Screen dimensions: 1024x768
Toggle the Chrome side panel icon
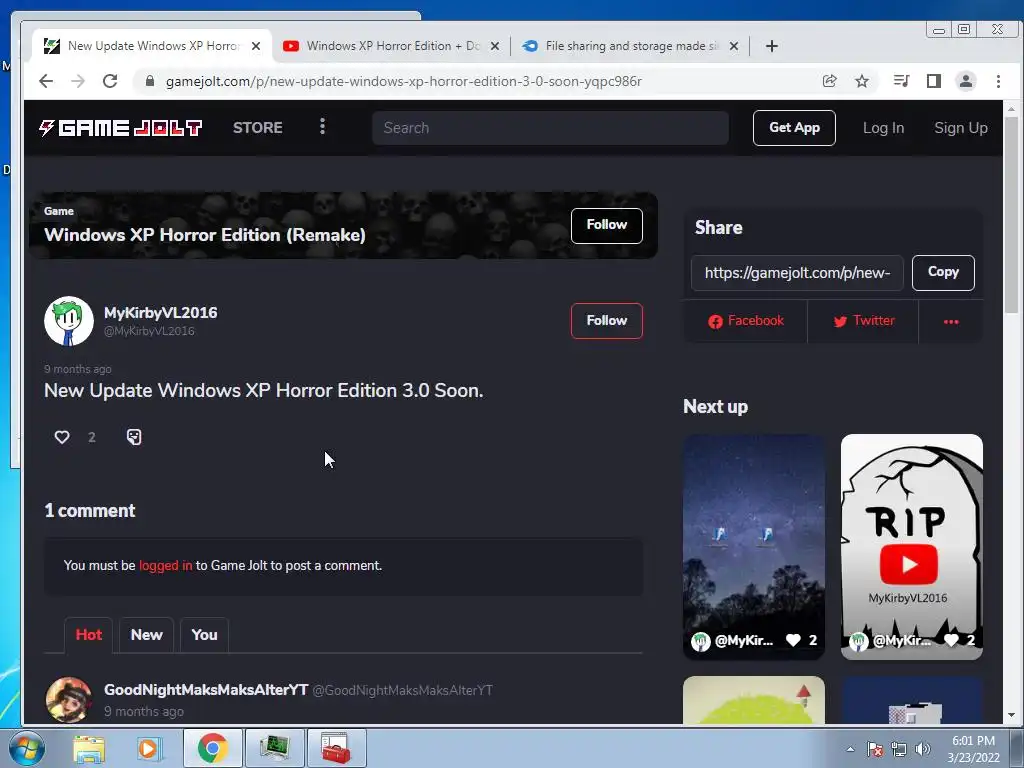click(x=934, y=81)
